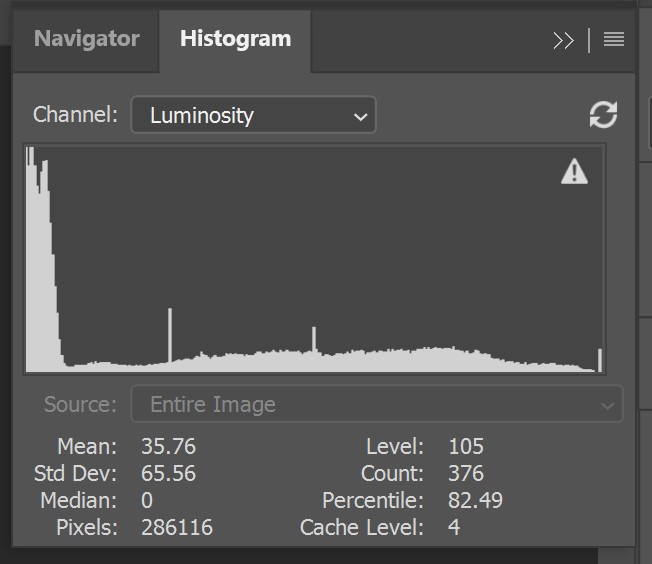
Task: Expand the Source dropdown showing Entire Image
Action: click(x=376, y=405)
